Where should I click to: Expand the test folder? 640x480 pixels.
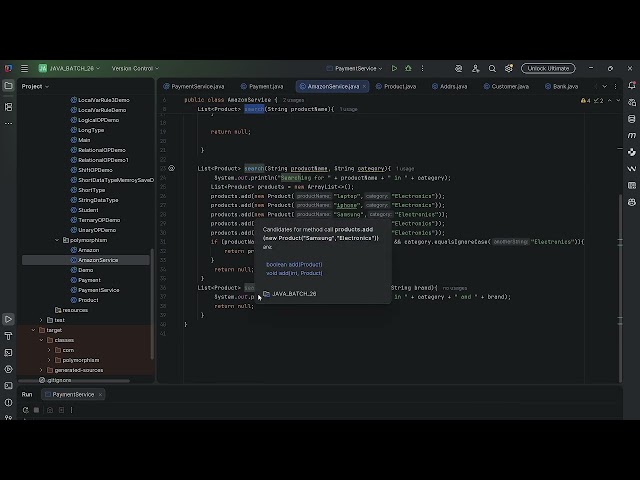[41, 320]
